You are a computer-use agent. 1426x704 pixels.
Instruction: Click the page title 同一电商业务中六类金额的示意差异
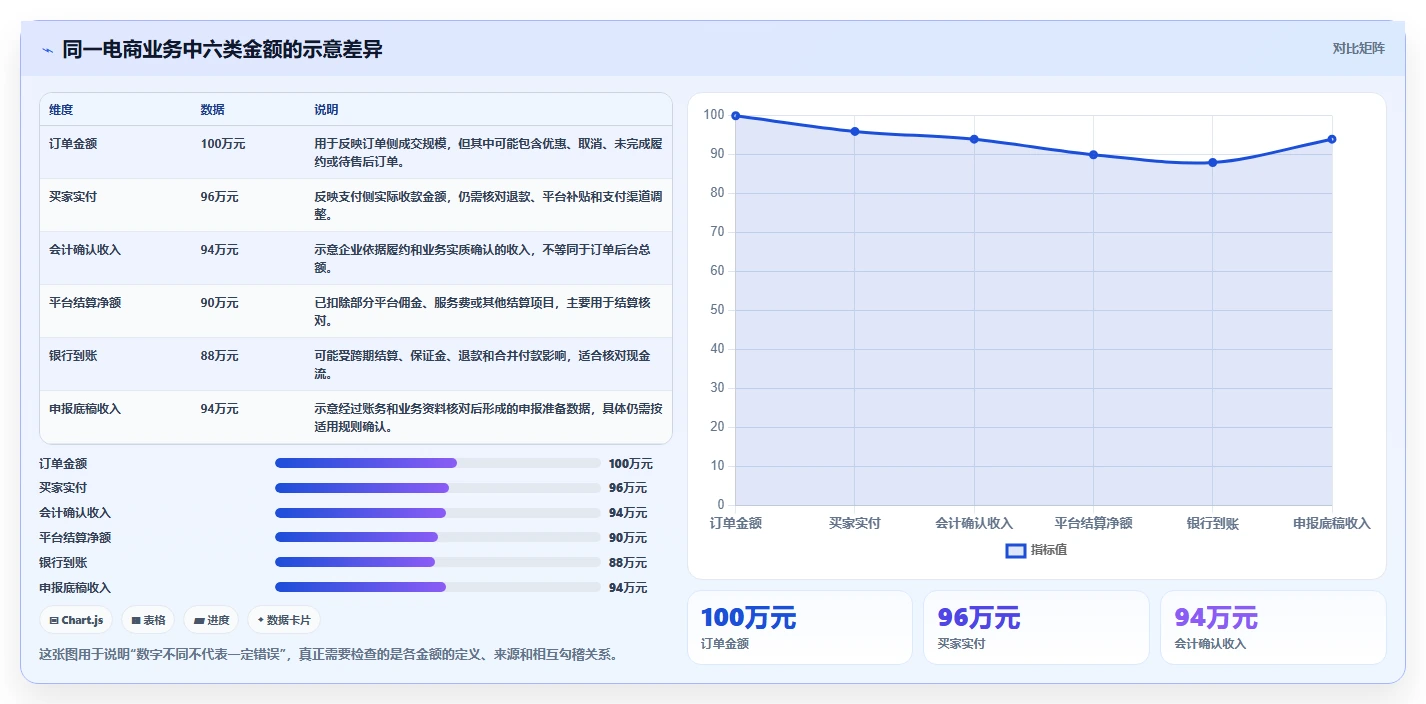coord(222,50)
